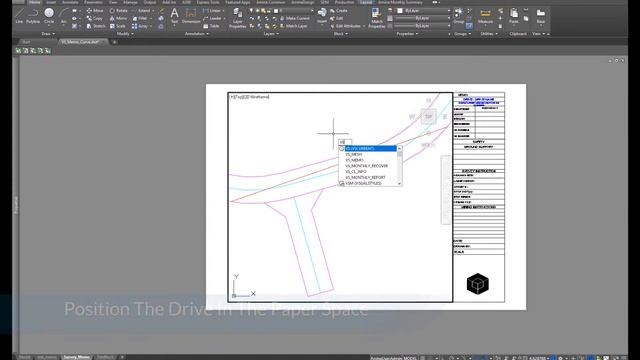Switch to the Start file tab
Image resolution: width=640 pixels, height=360 pixels.
[26, 42]
